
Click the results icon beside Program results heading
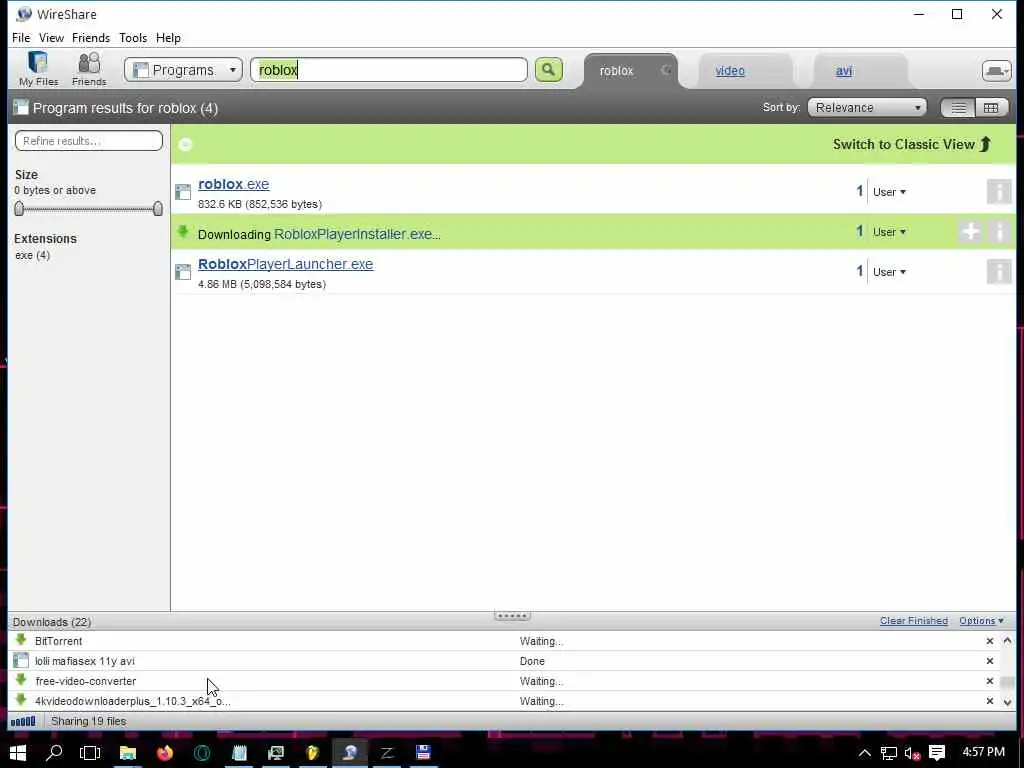point(21,108)
